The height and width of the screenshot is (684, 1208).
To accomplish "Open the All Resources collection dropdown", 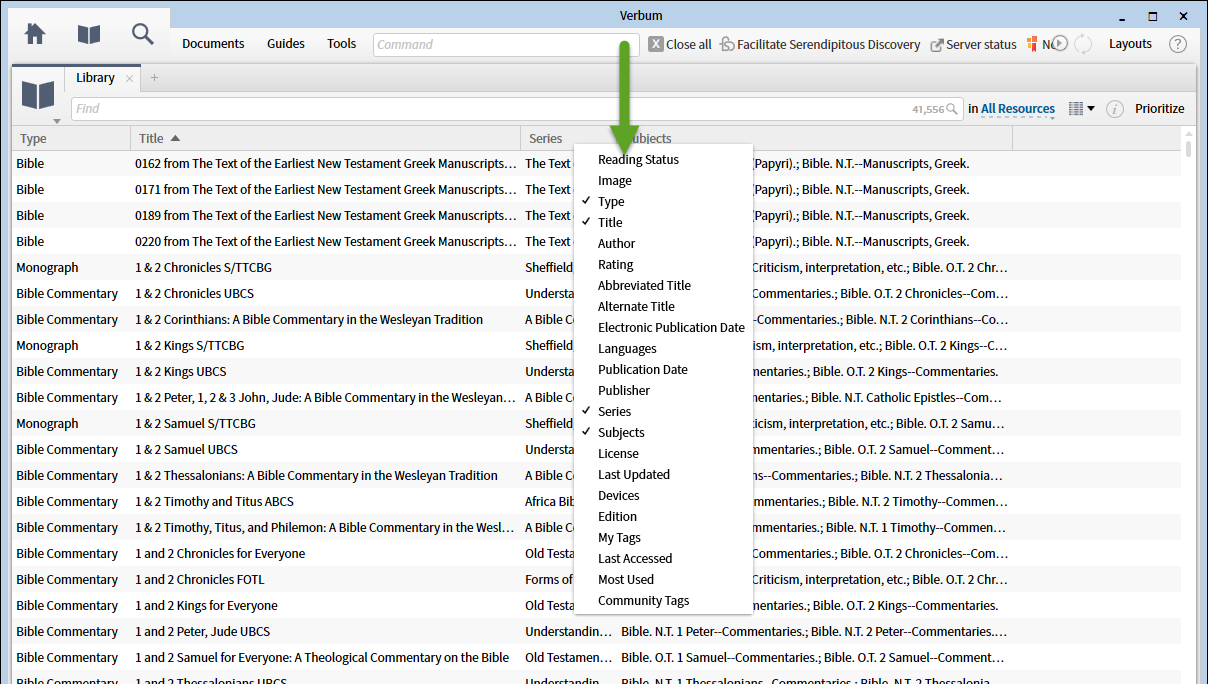I will pos(1018,108).
